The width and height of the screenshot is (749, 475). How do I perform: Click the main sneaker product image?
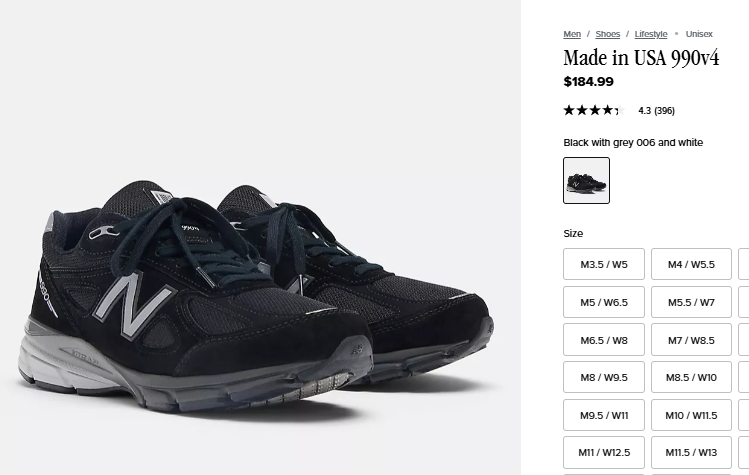(260, 238)
